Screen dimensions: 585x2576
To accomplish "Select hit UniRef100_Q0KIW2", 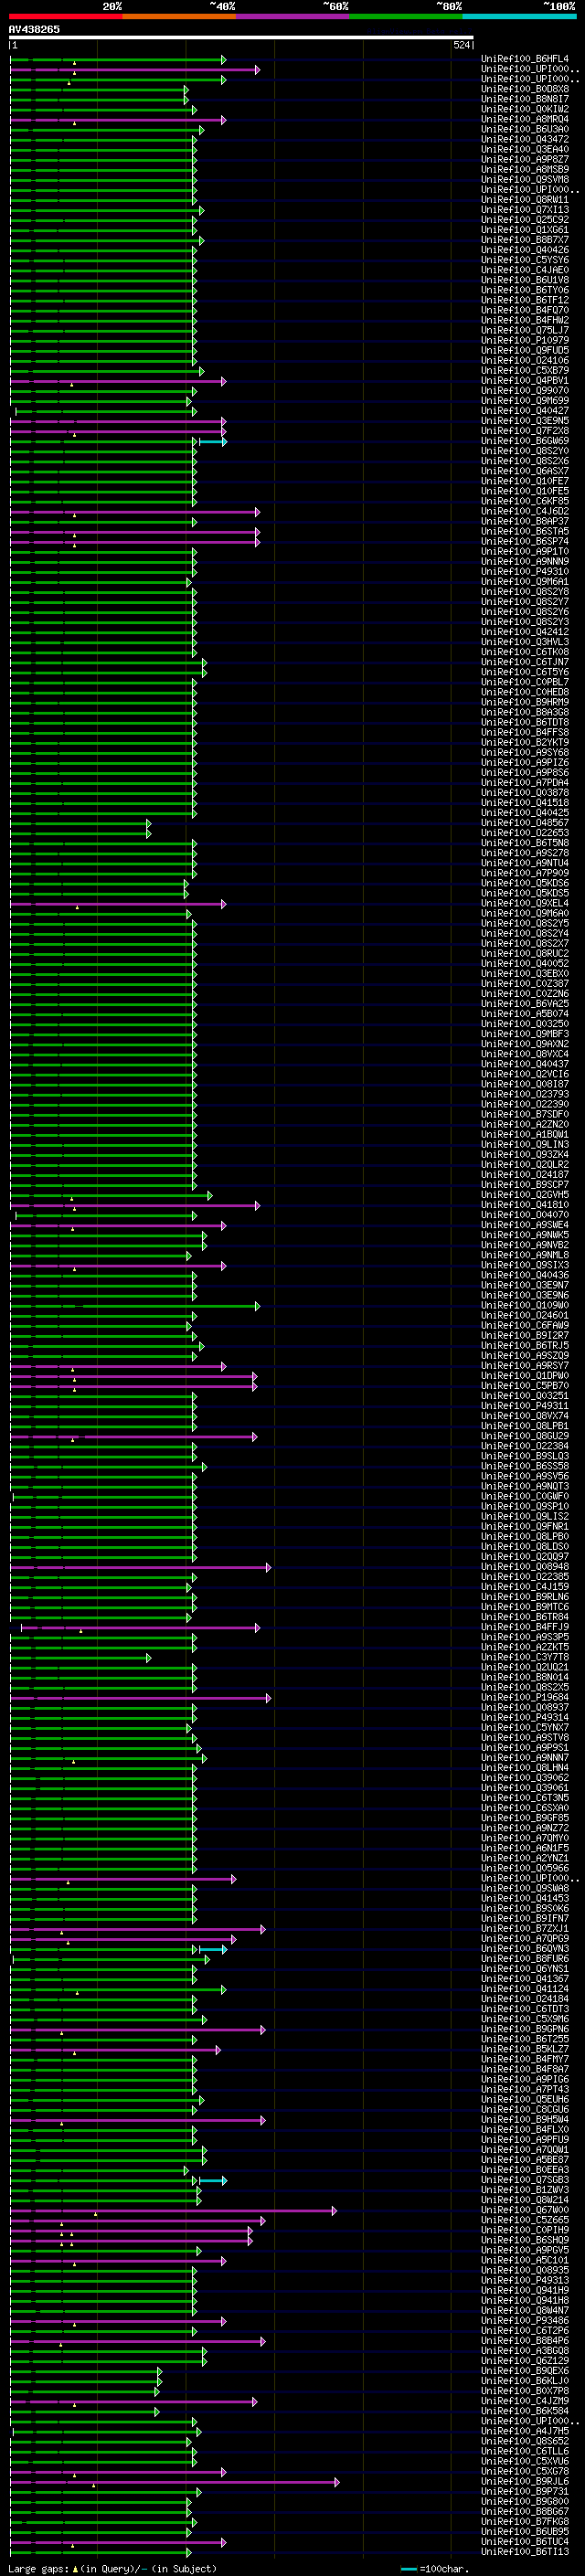I will 525,109.
